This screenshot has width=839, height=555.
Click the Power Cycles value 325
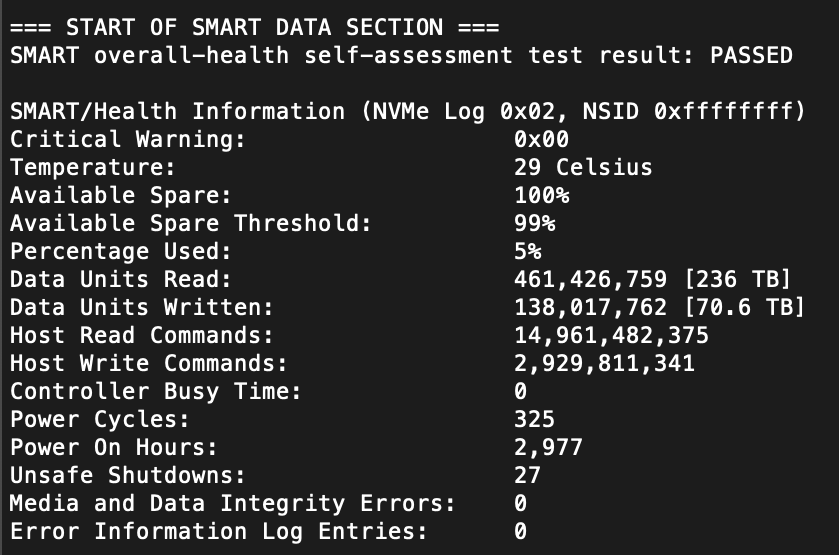[534, 419]
